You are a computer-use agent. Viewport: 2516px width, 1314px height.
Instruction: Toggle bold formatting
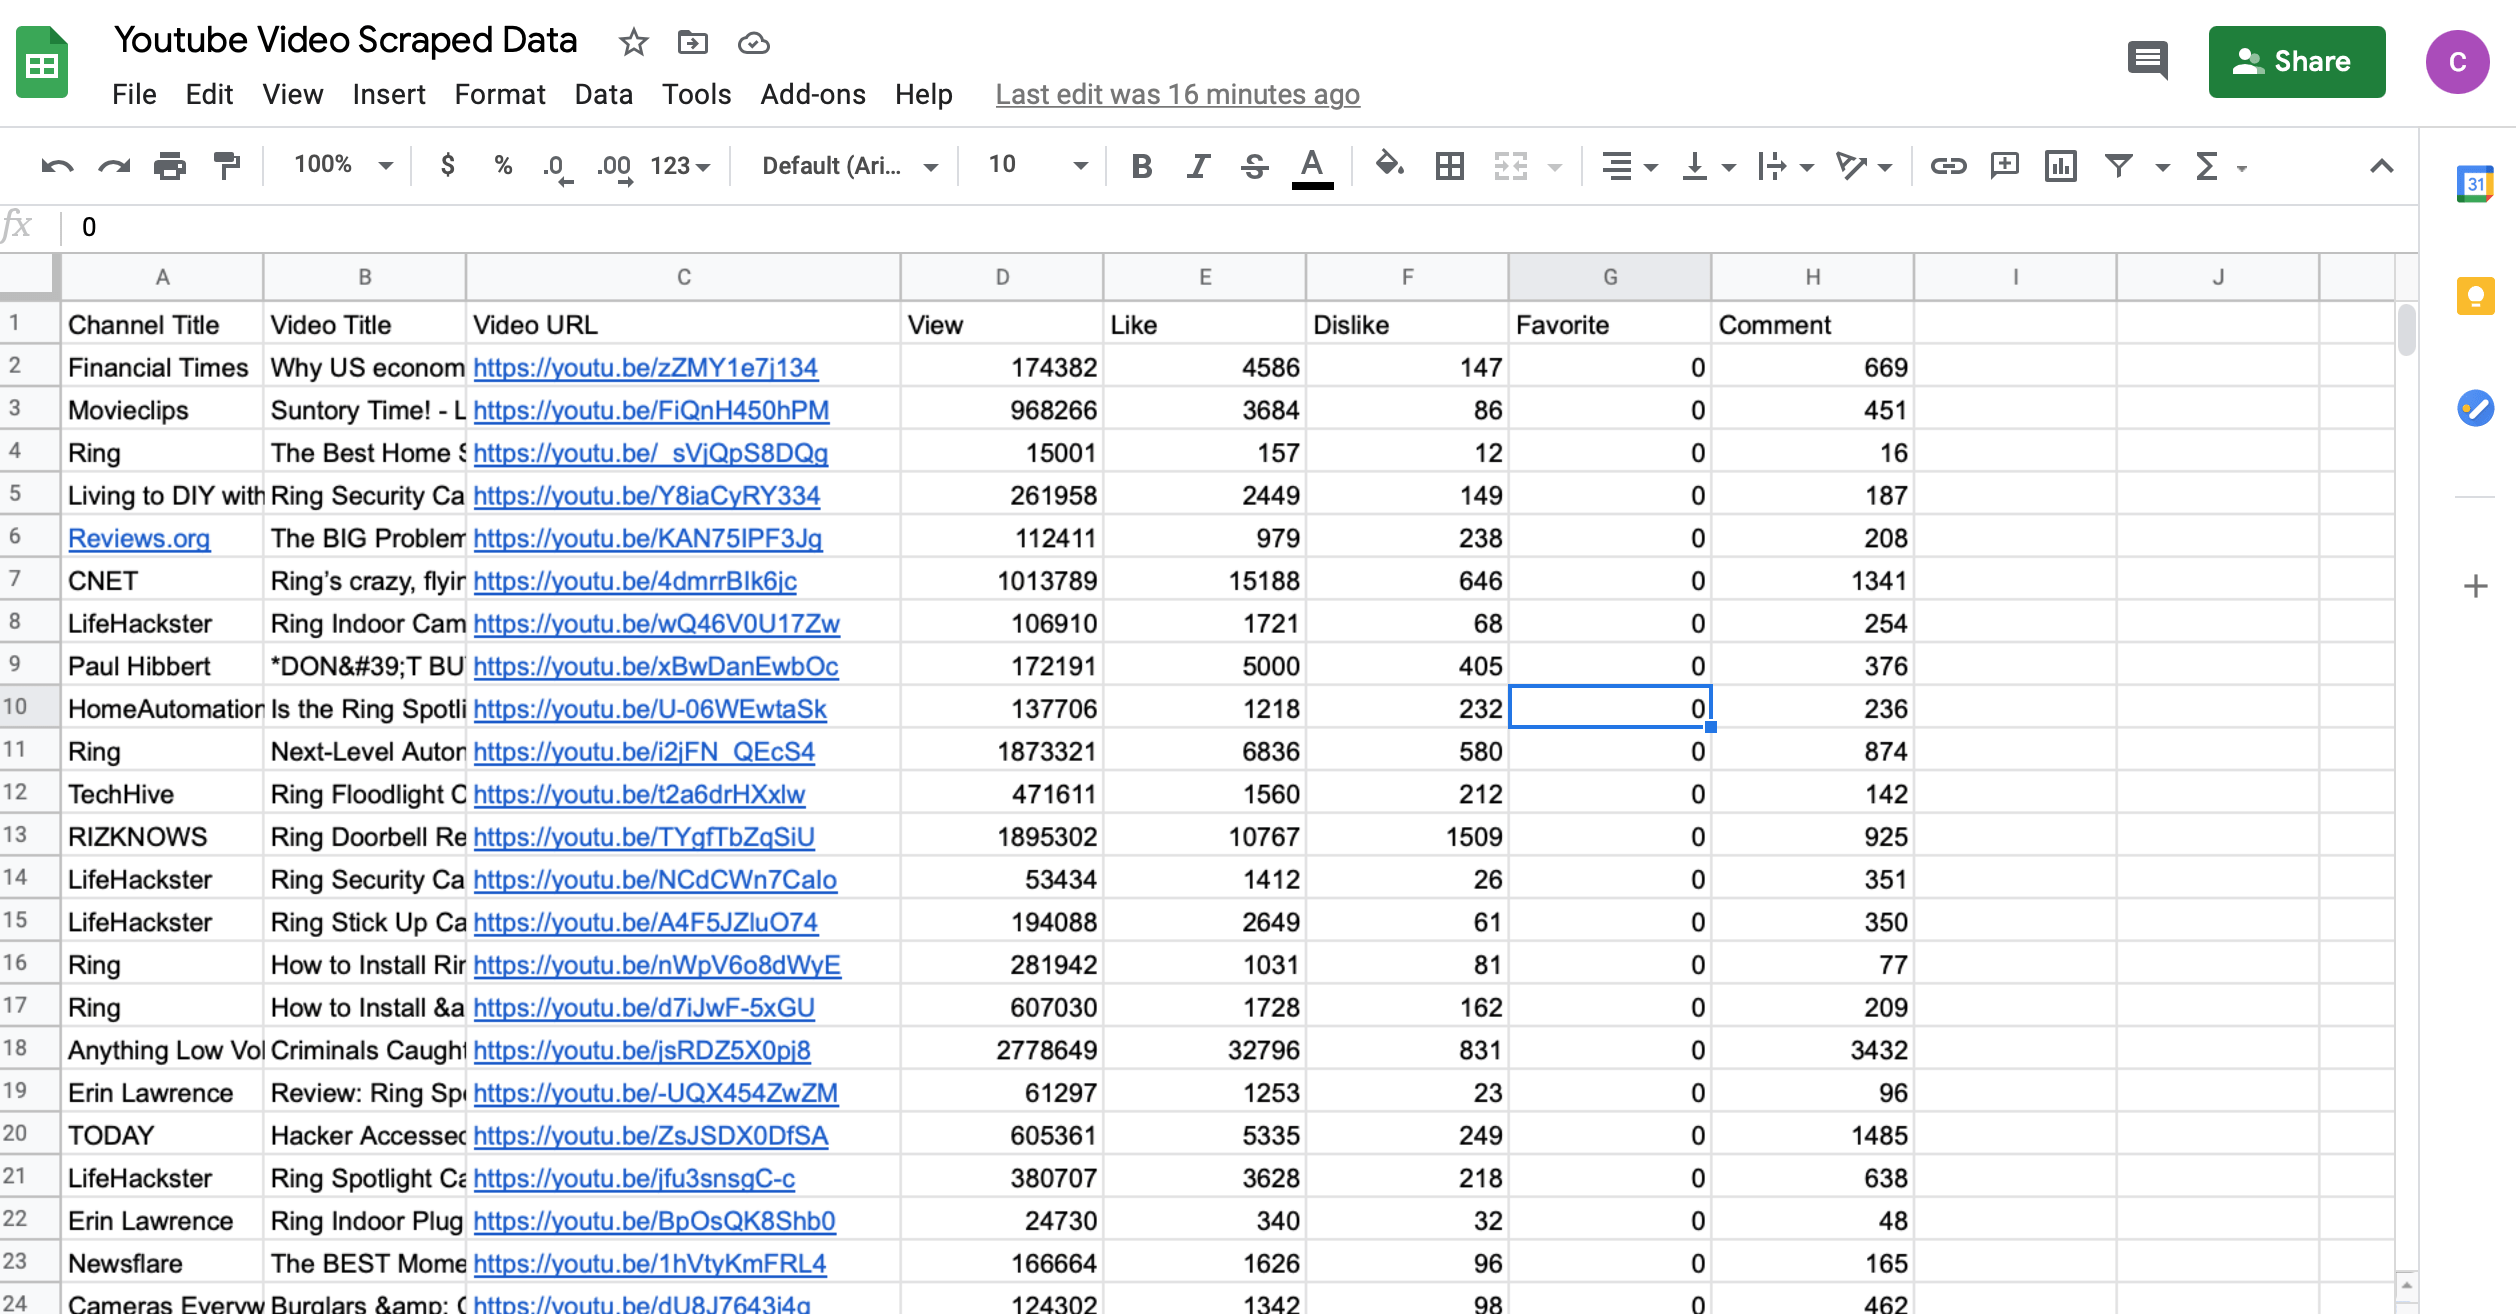click(1141, 166)
